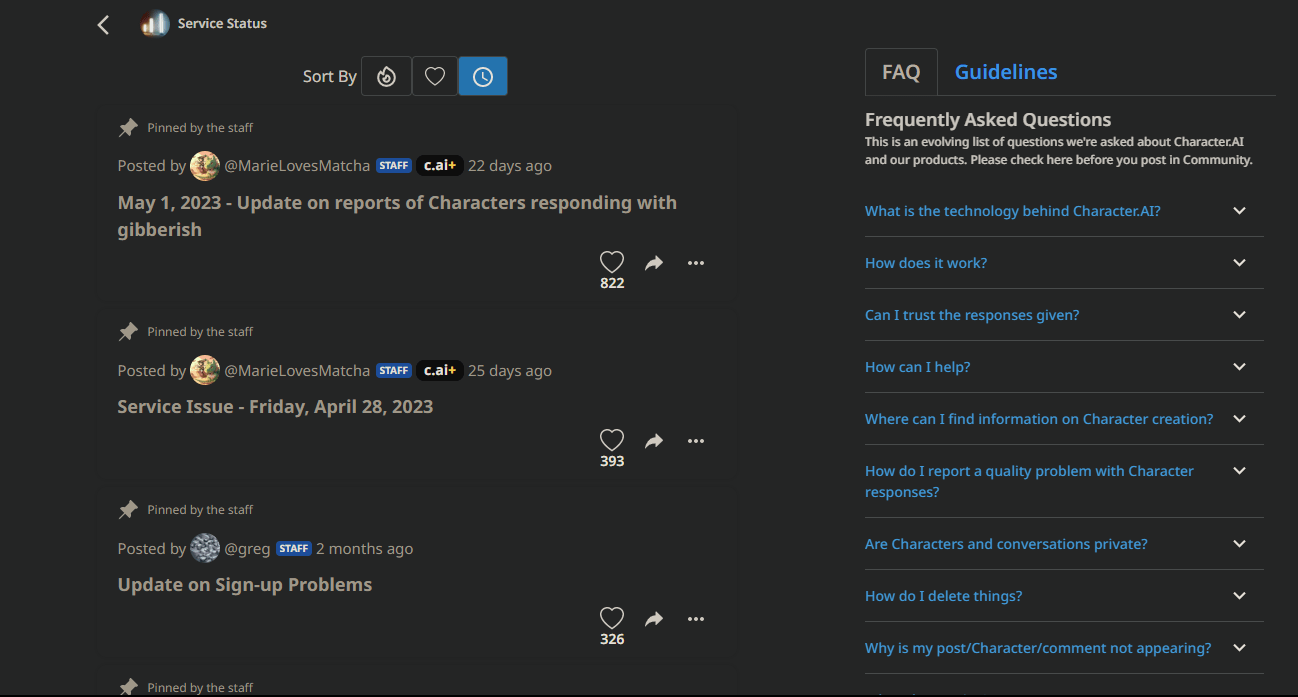Select the FAQ tab
The image size is (1298, 697).
(901, 72)
